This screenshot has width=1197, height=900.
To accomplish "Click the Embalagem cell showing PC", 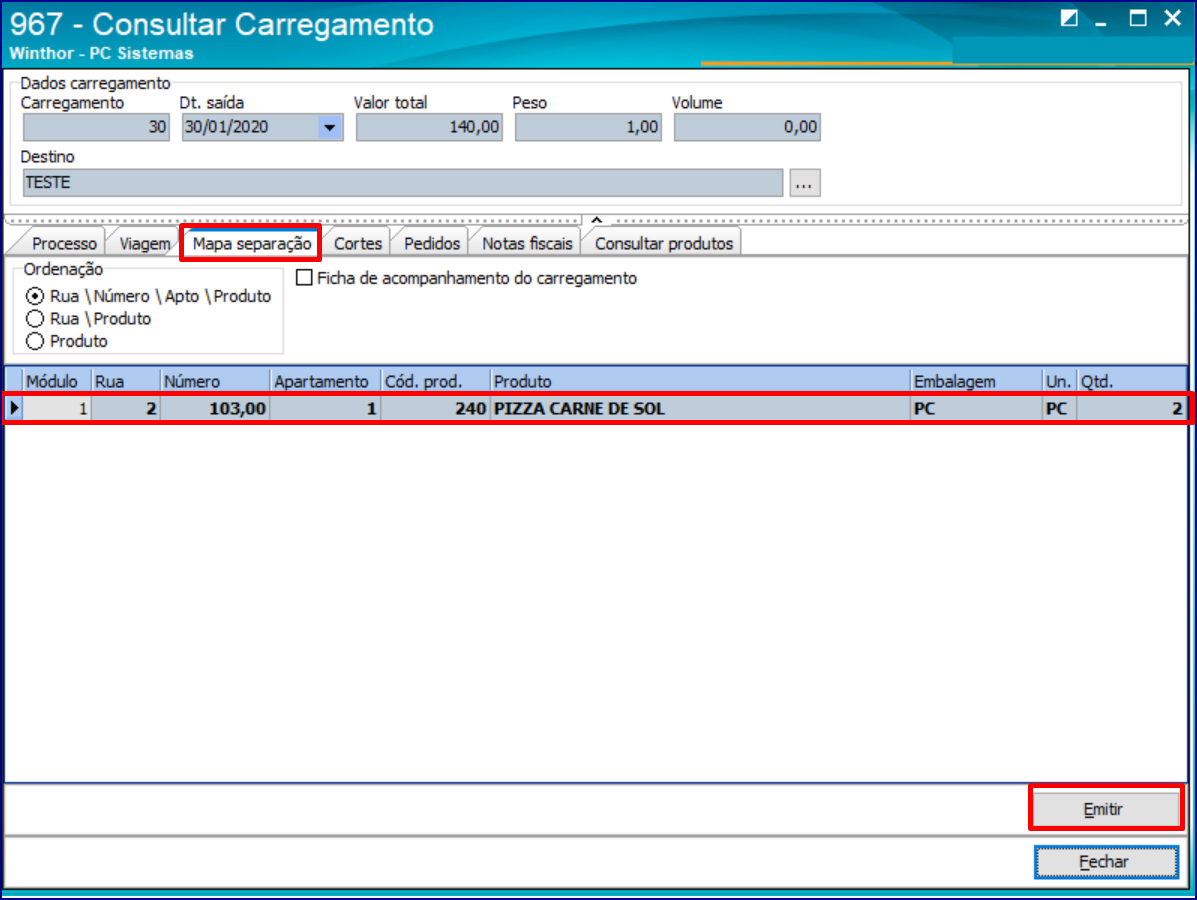I will pos(976,408).
